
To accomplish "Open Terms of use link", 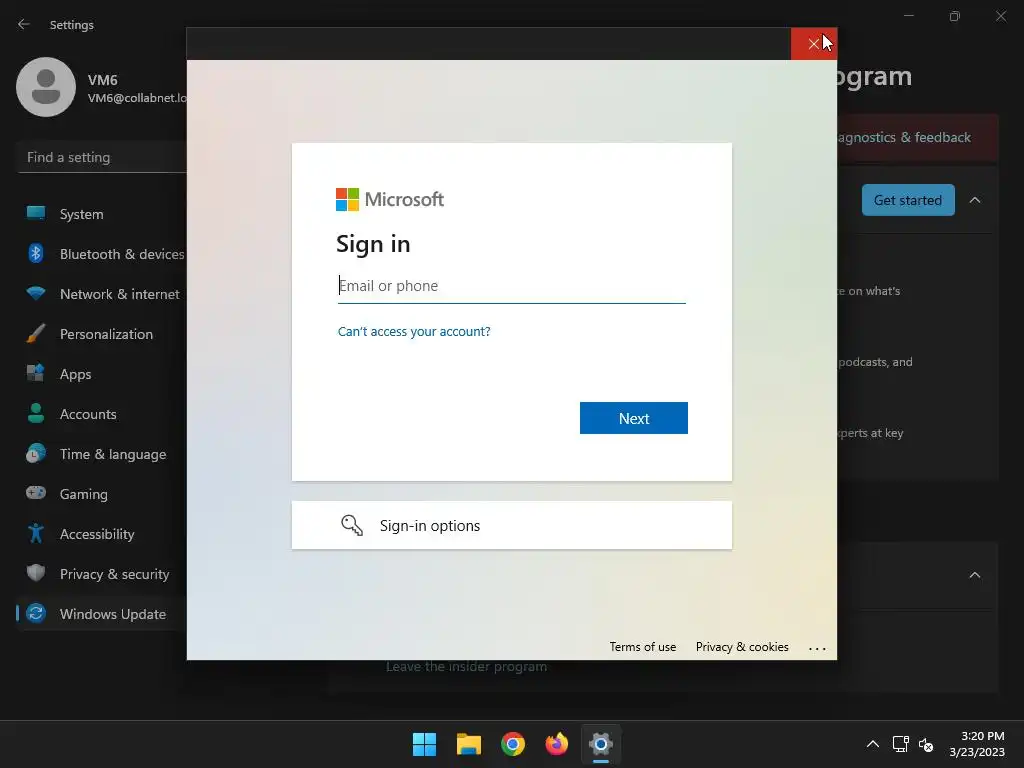I will [x=643, y=647].
